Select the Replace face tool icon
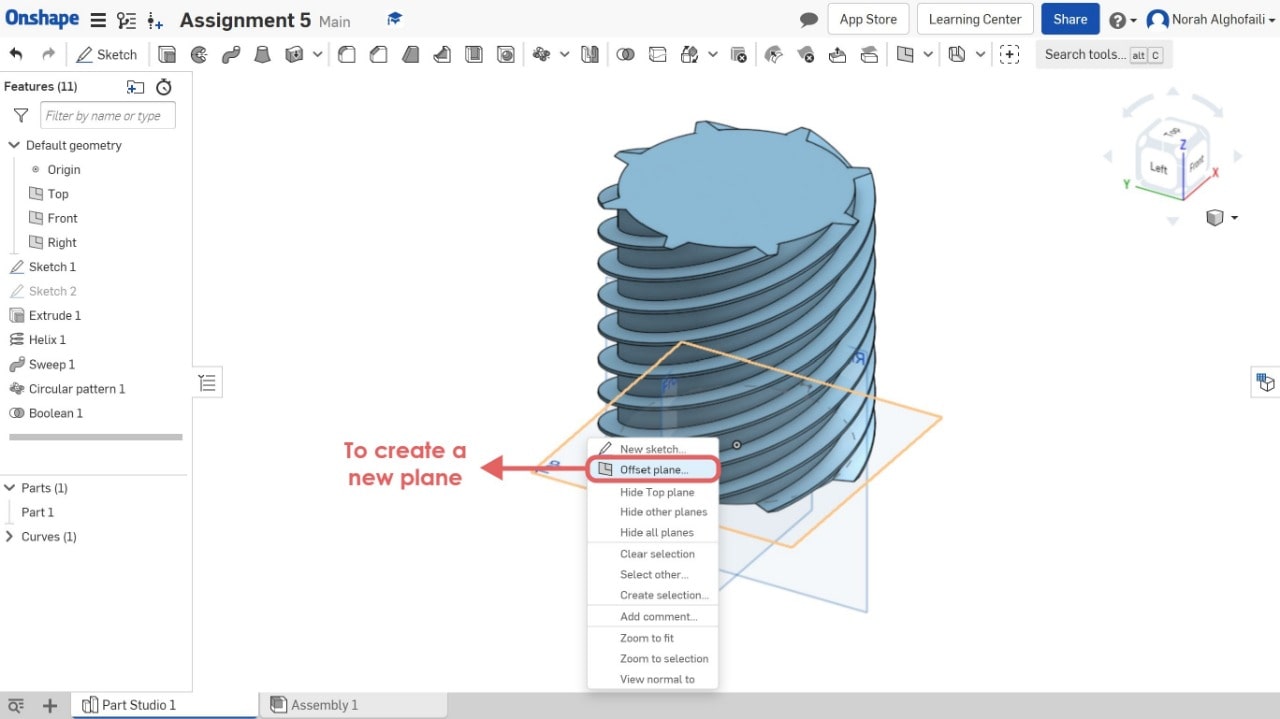Viewport: 1280px width, 719px height. pyautogui.click(x=869, y=55)
